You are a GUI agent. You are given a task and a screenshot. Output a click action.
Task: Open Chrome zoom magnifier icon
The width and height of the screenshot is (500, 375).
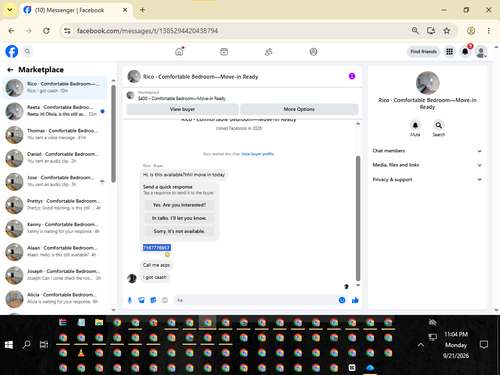[415, 31]
